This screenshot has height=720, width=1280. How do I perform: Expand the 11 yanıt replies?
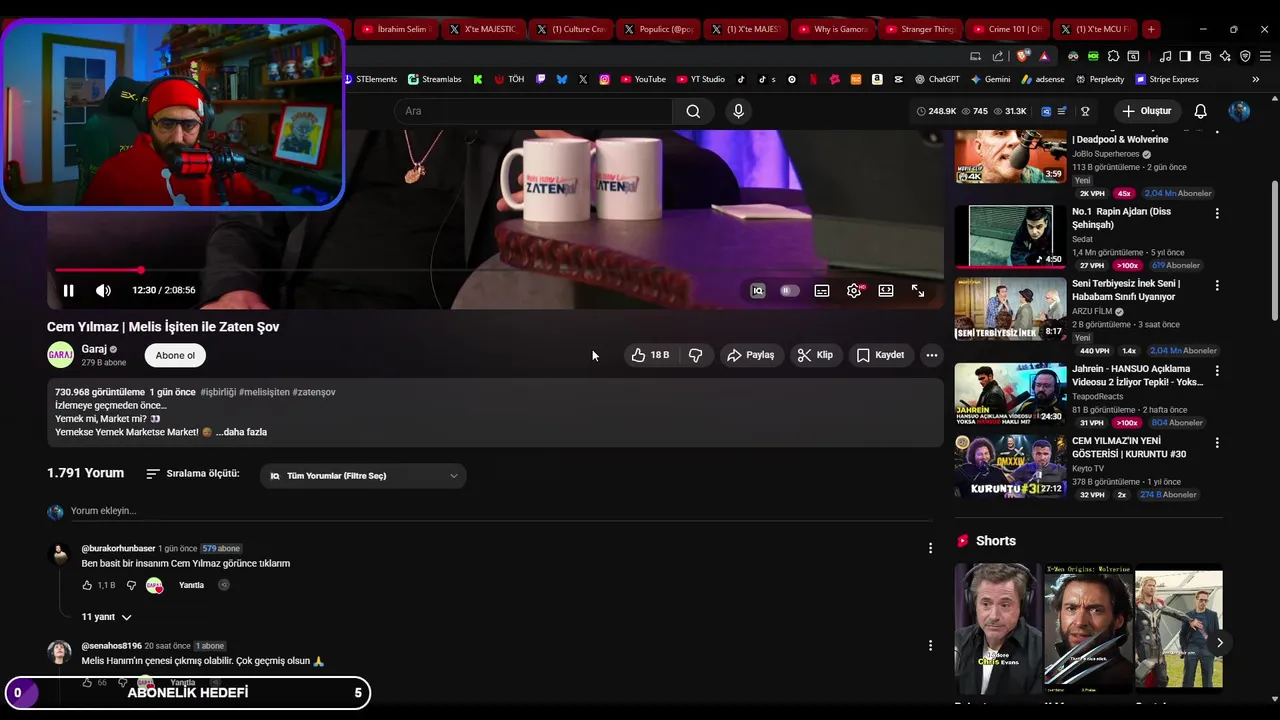106,617
